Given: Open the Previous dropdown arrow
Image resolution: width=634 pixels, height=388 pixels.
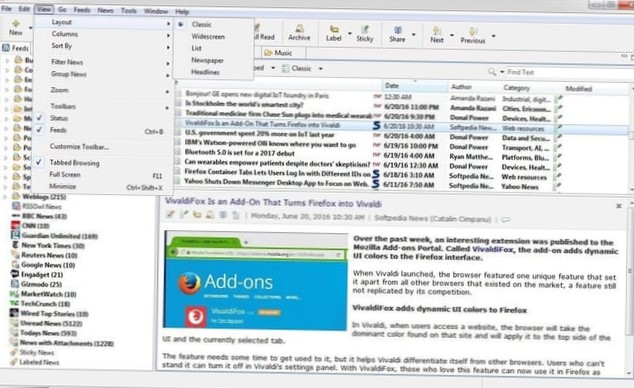Looking at the screenshot, I should (493, 36).
